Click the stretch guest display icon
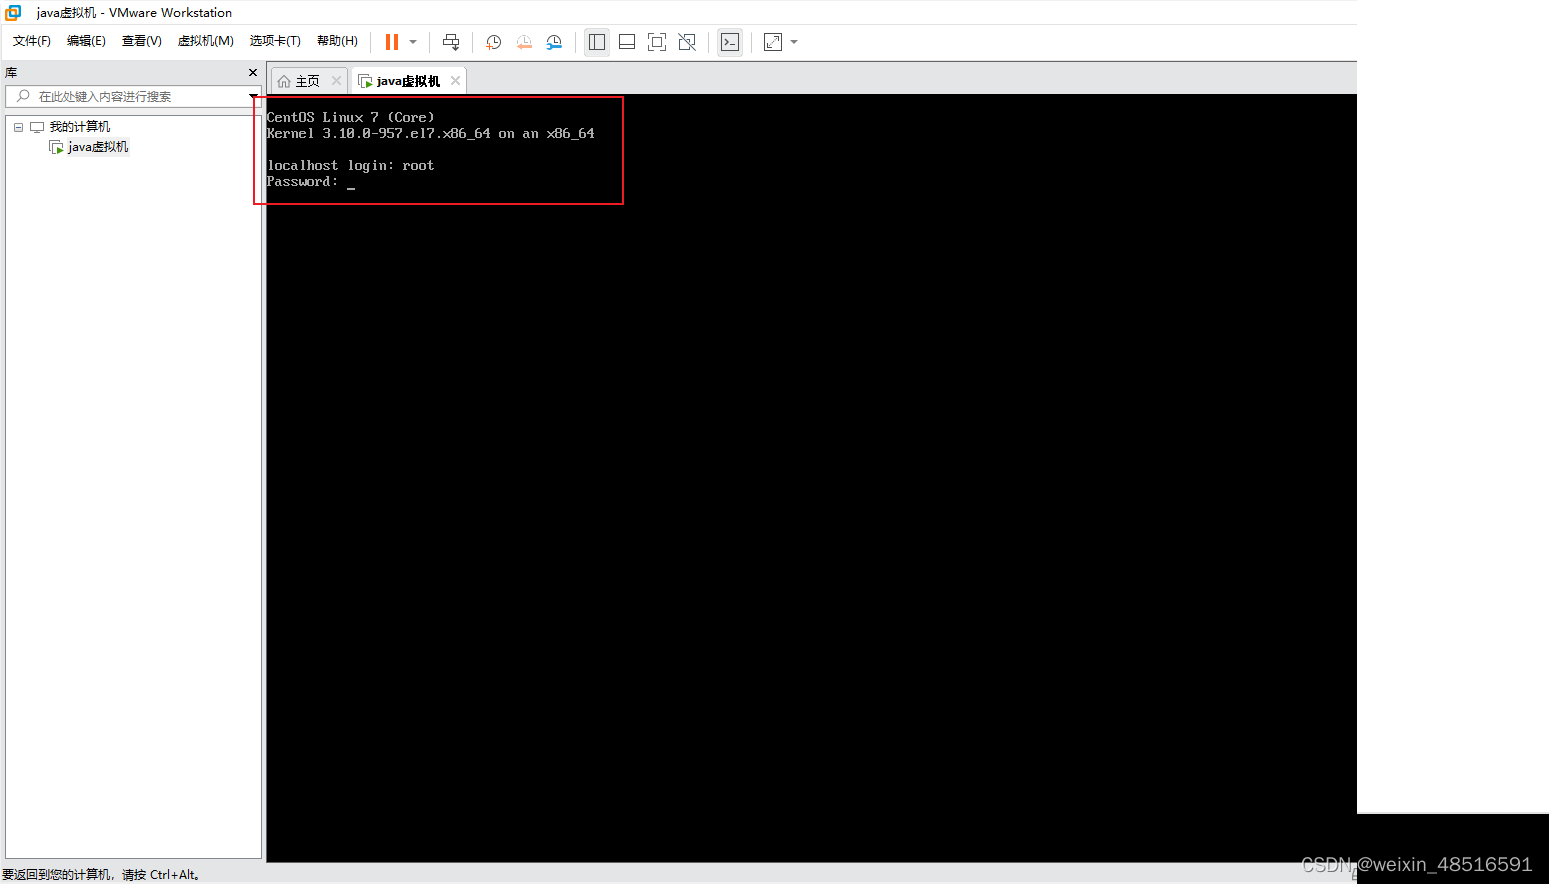 pos(773,42)
